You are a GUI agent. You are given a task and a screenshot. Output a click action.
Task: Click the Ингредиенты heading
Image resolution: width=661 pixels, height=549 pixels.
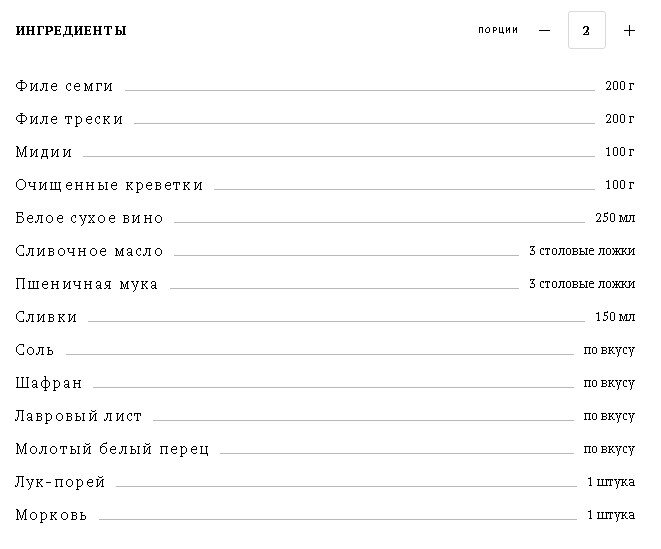tap(71, 31)
